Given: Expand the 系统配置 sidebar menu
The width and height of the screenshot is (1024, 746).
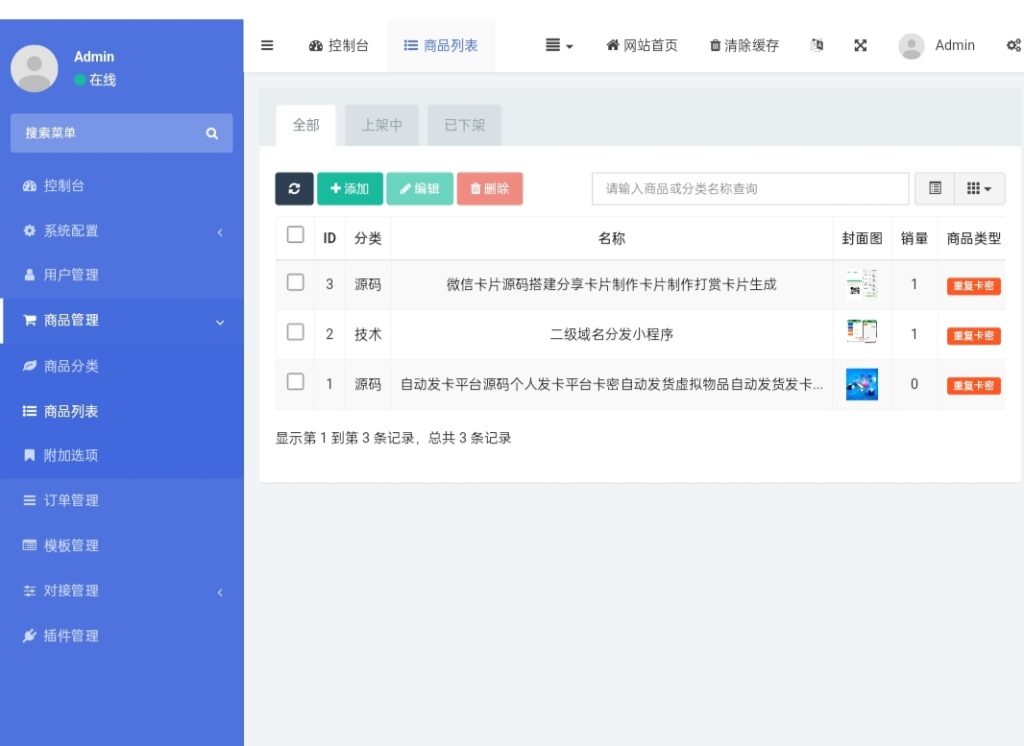Looking at the screenshot, I should point(121,231).
